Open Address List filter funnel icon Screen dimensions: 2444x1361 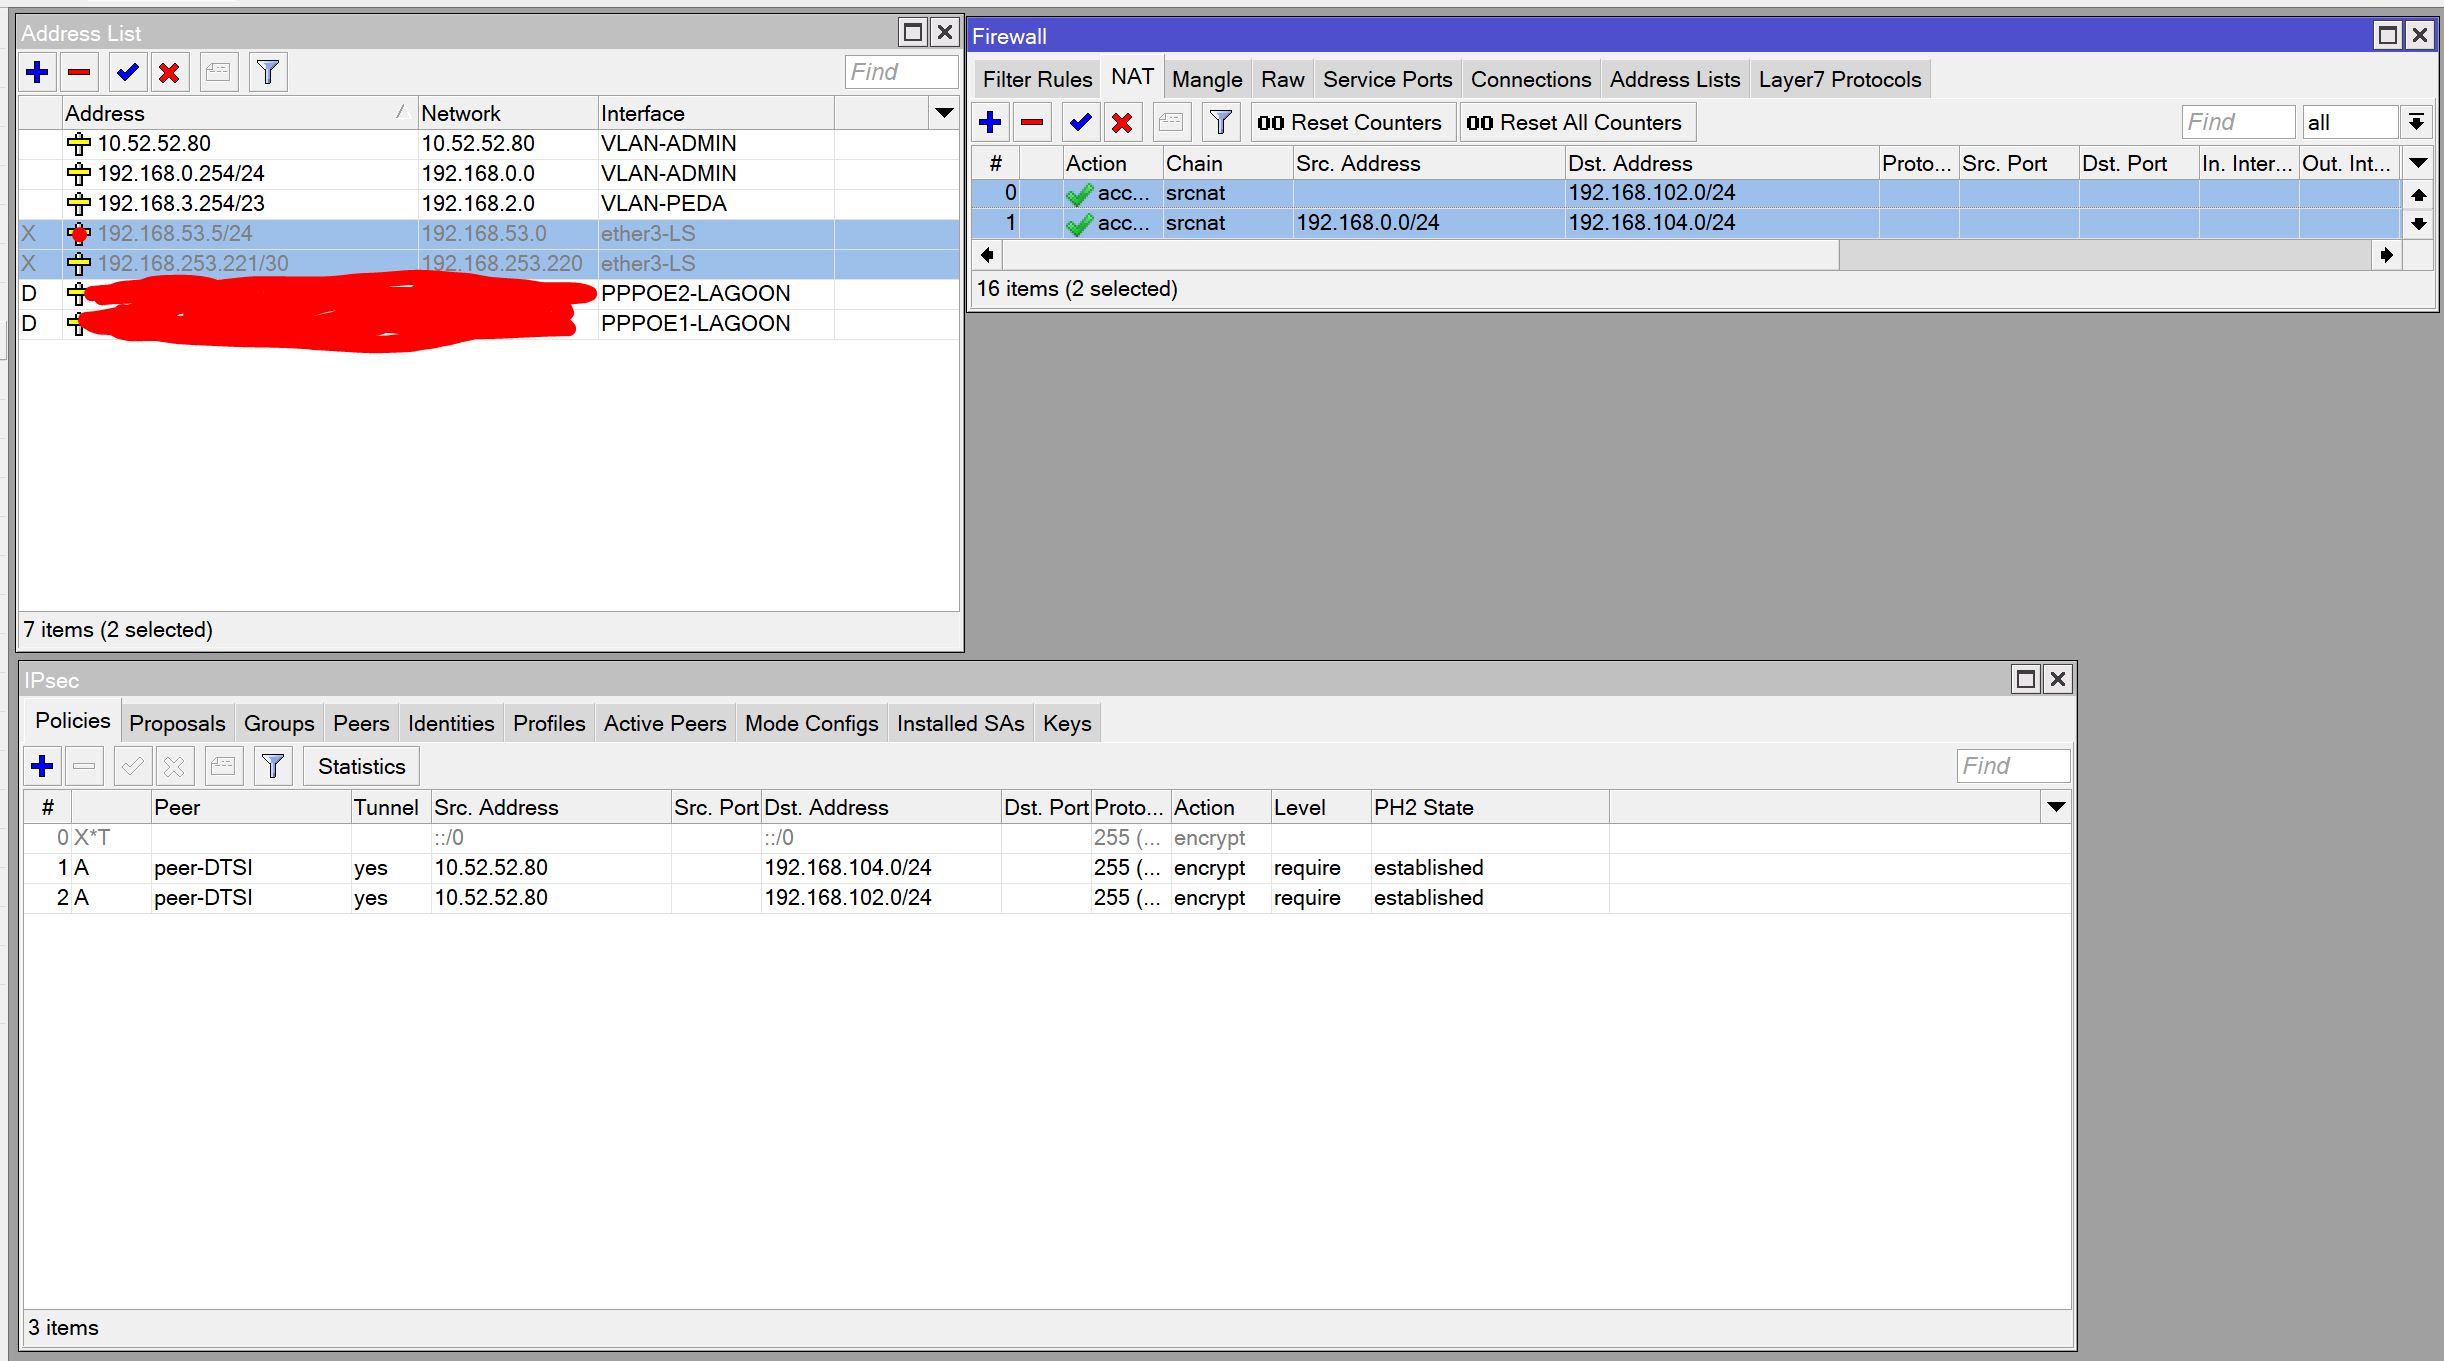(268, 72)
